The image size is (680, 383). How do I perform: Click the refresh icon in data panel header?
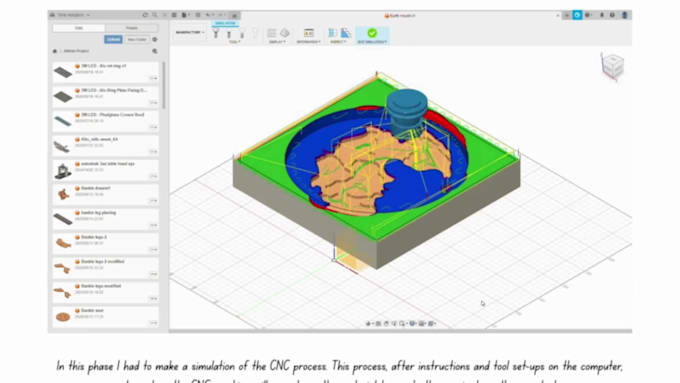145,15
